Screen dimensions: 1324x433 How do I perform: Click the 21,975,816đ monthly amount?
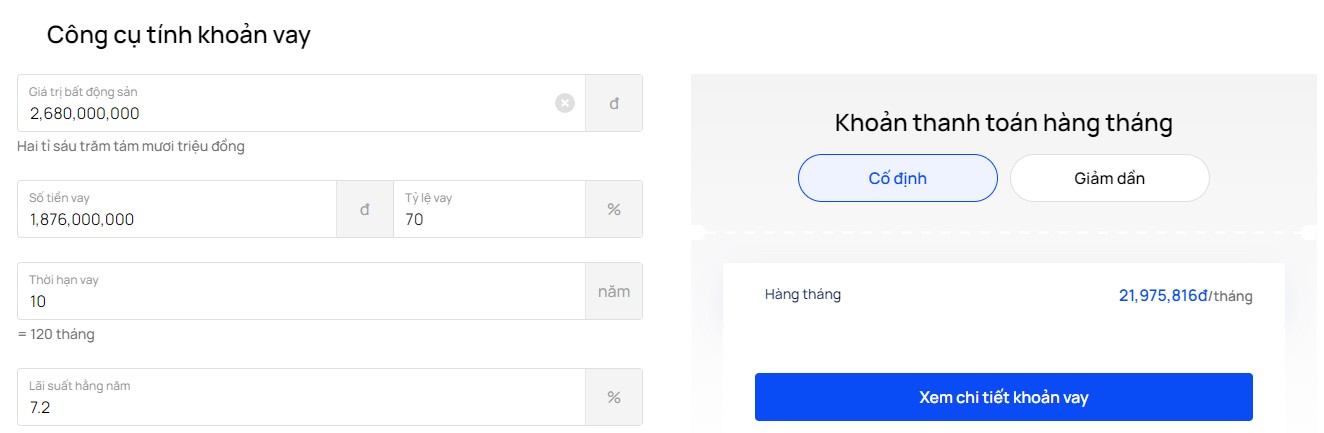click(x=1164, y=296)
